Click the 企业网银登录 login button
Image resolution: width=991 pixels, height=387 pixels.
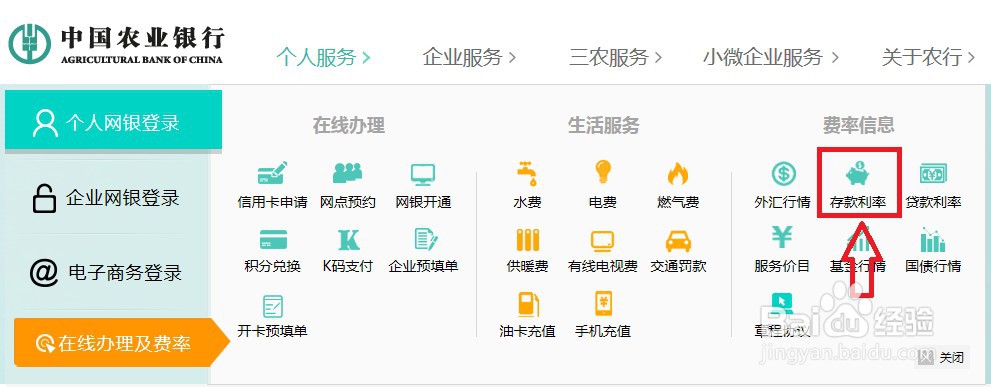point(106,198)
